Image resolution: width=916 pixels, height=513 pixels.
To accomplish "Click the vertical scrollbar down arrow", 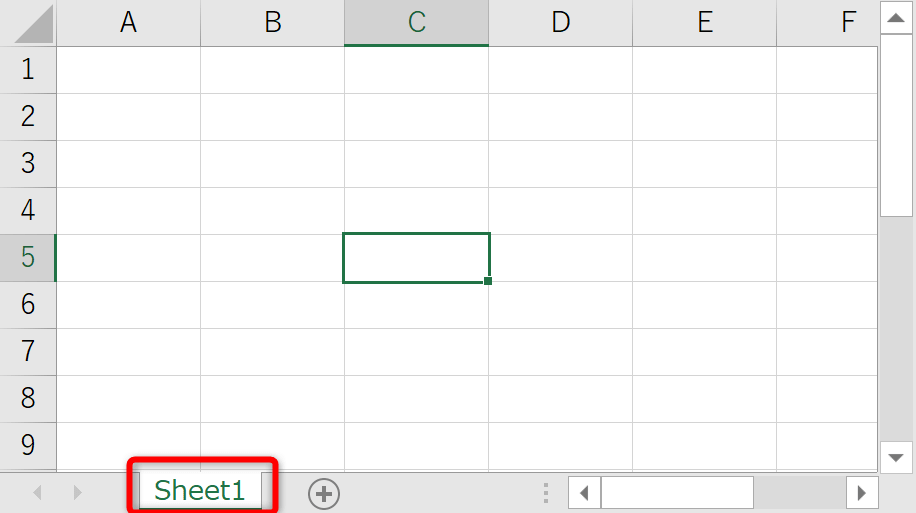I will pos(895,457).
